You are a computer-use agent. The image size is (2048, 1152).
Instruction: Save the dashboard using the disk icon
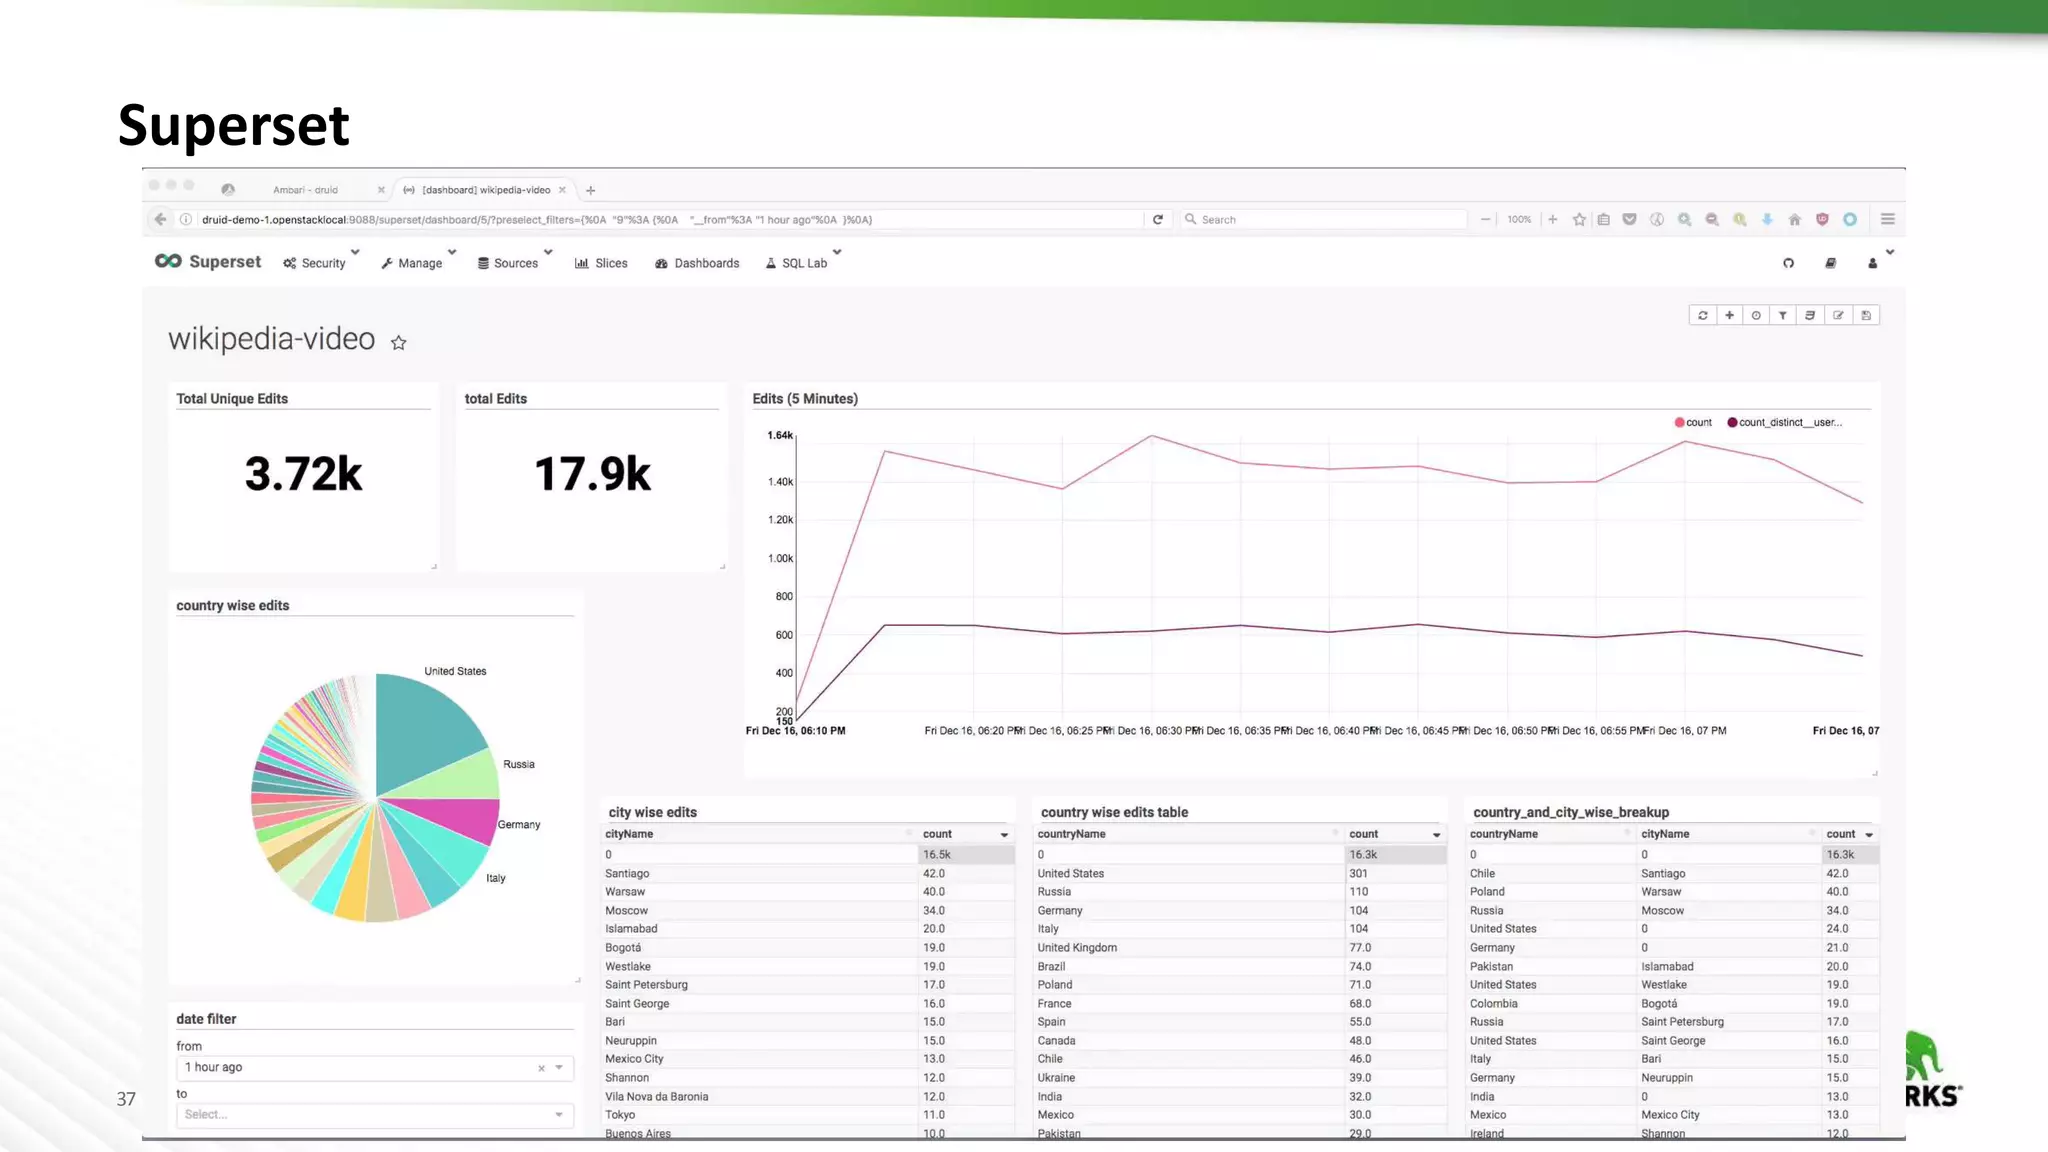point(1866,315)
